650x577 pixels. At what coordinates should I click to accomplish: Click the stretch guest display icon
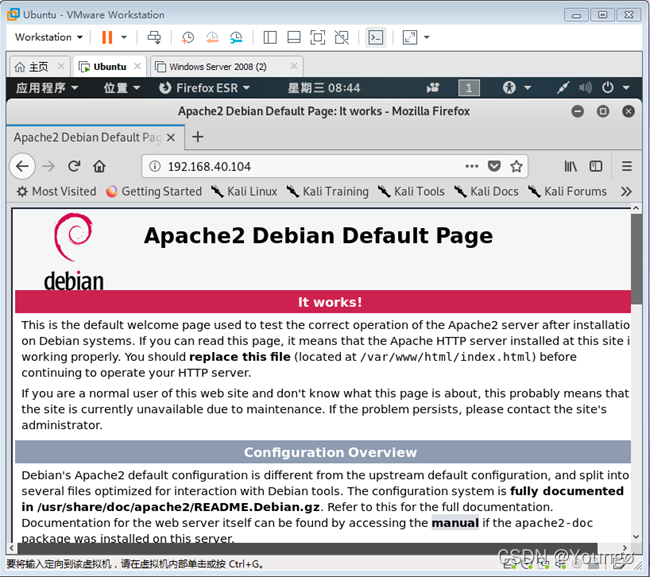[410, 38]
